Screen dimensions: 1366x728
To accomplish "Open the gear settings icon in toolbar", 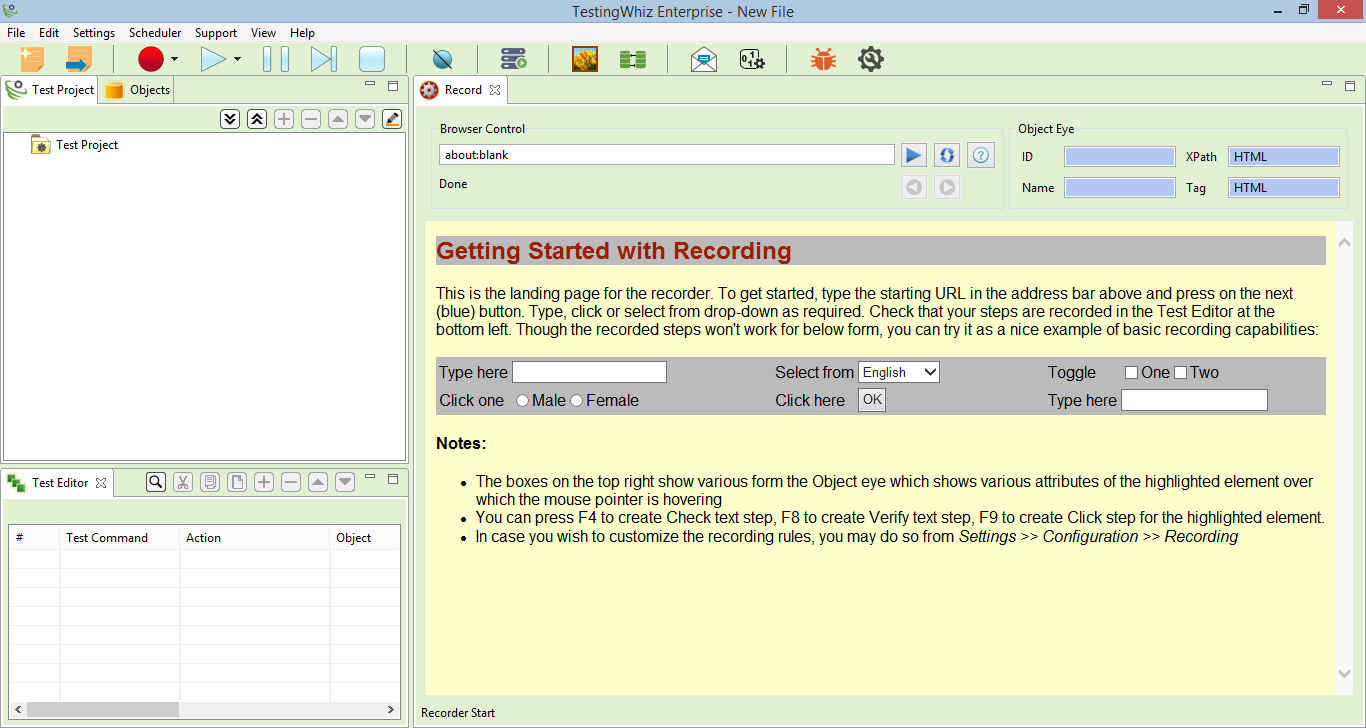I will (871, 60).
